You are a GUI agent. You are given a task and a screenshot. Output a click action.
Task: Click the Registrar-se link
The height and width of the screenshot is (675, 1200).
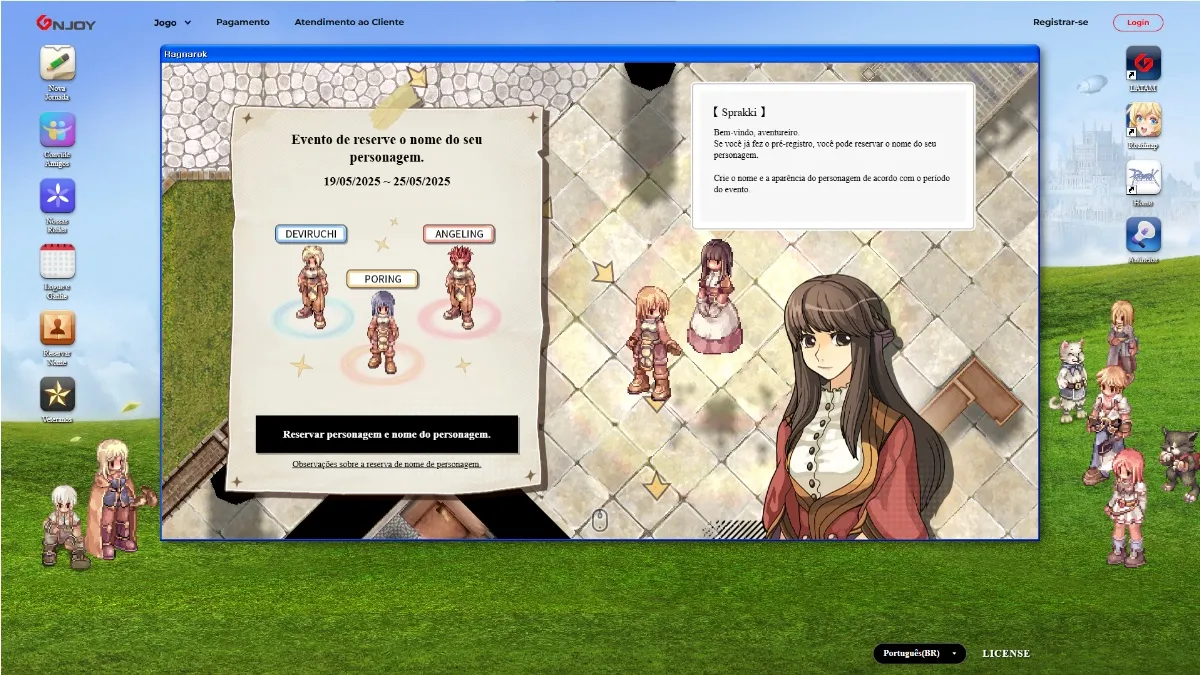click(1060, 22)
